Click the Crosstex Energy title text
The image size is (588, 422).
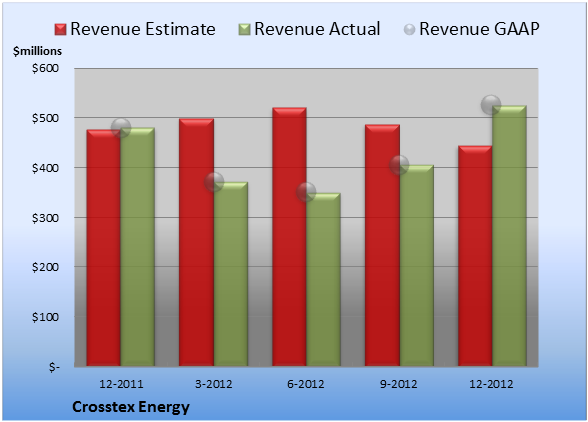coord(131,407)
